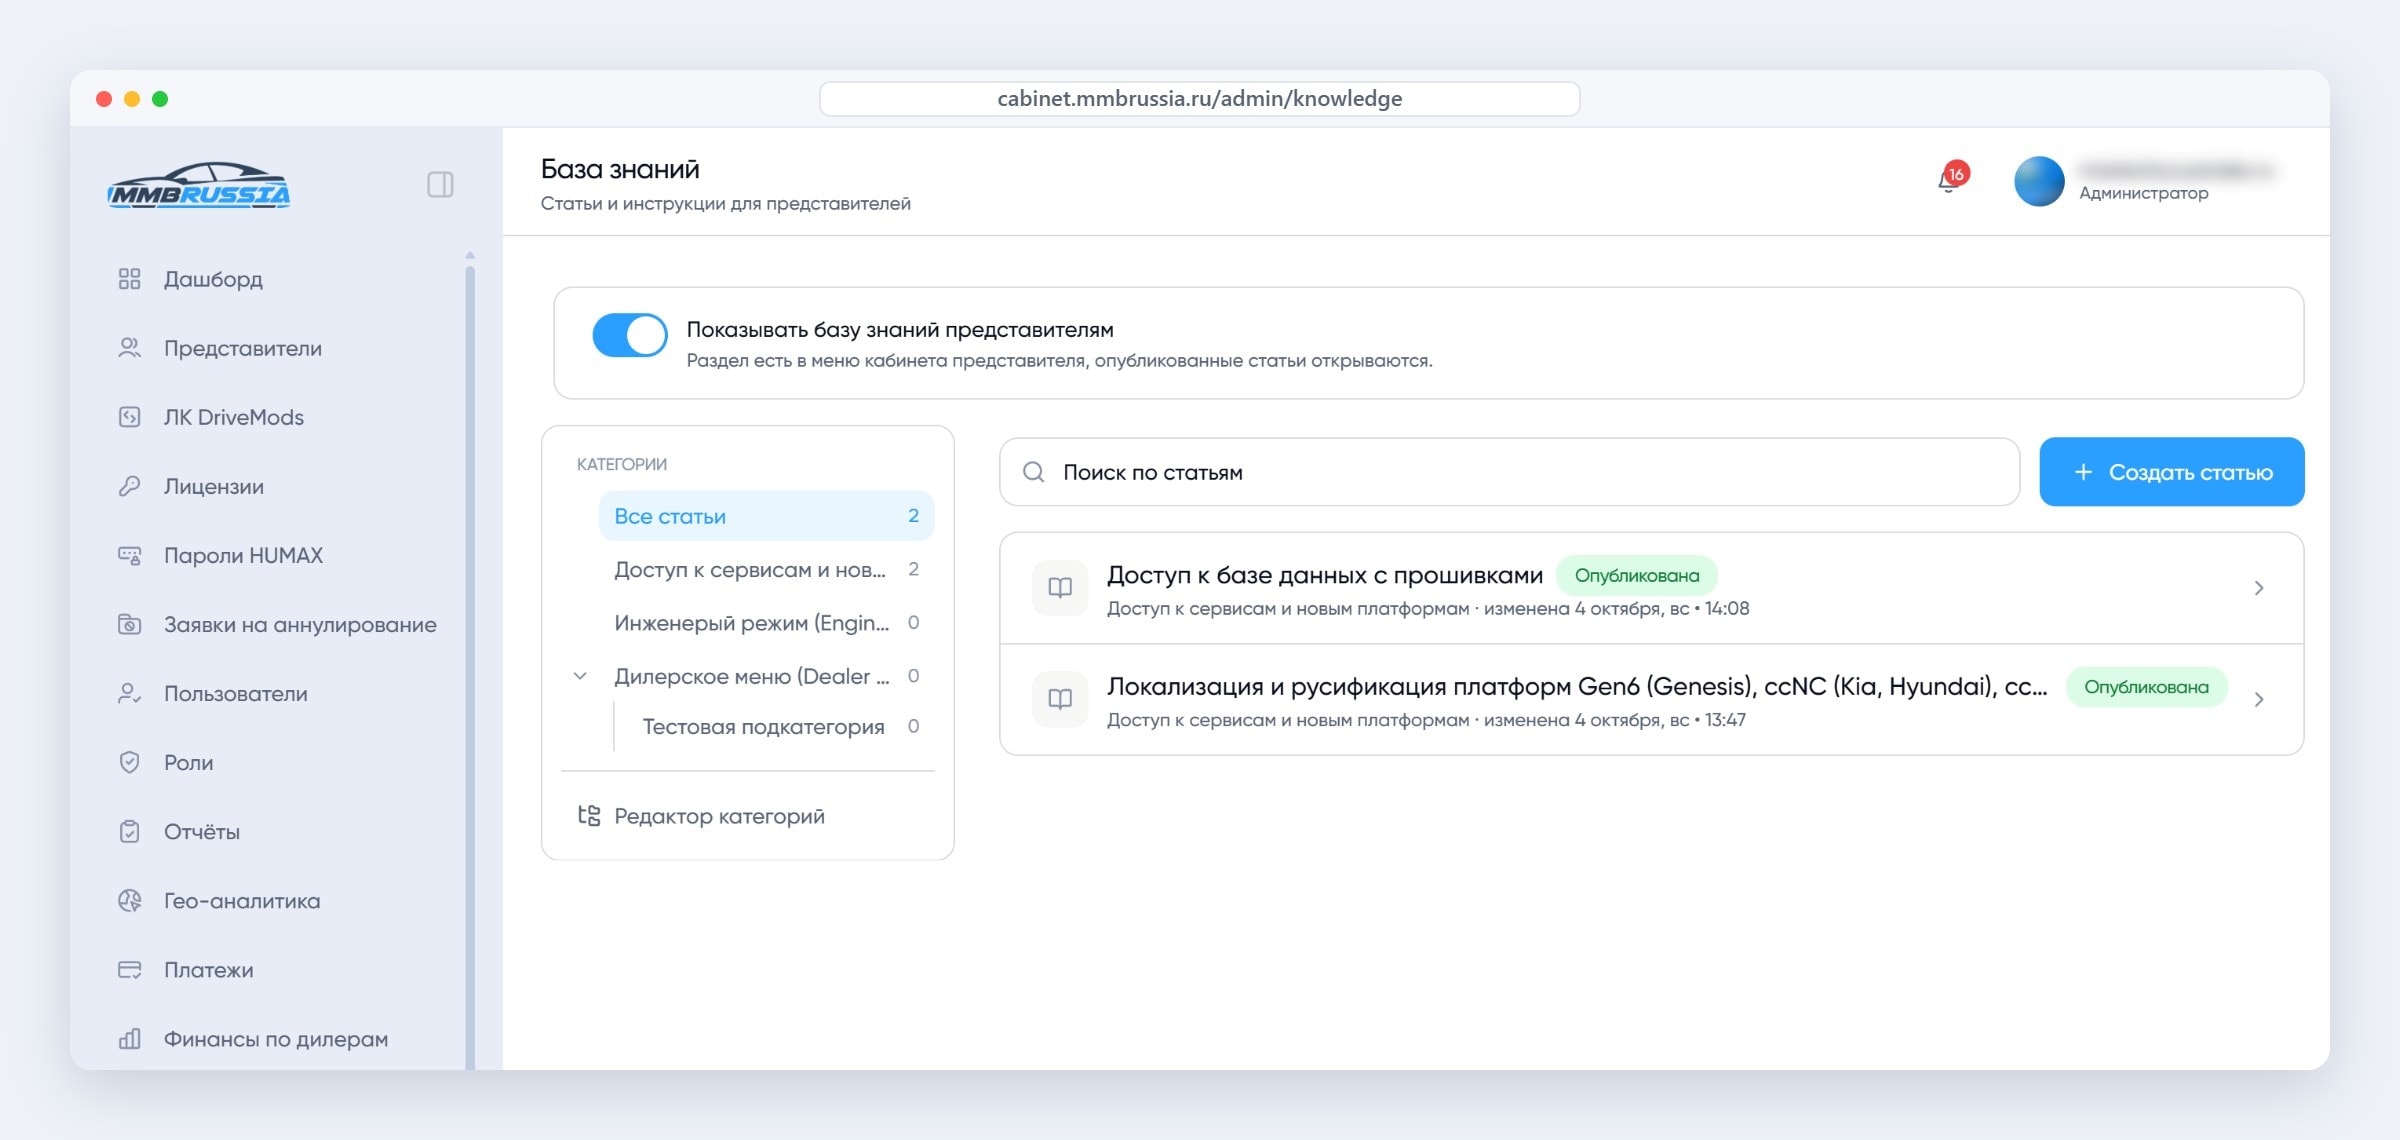
Task: Click the Отчёты clipboard icon
Action: click(130, 831)
